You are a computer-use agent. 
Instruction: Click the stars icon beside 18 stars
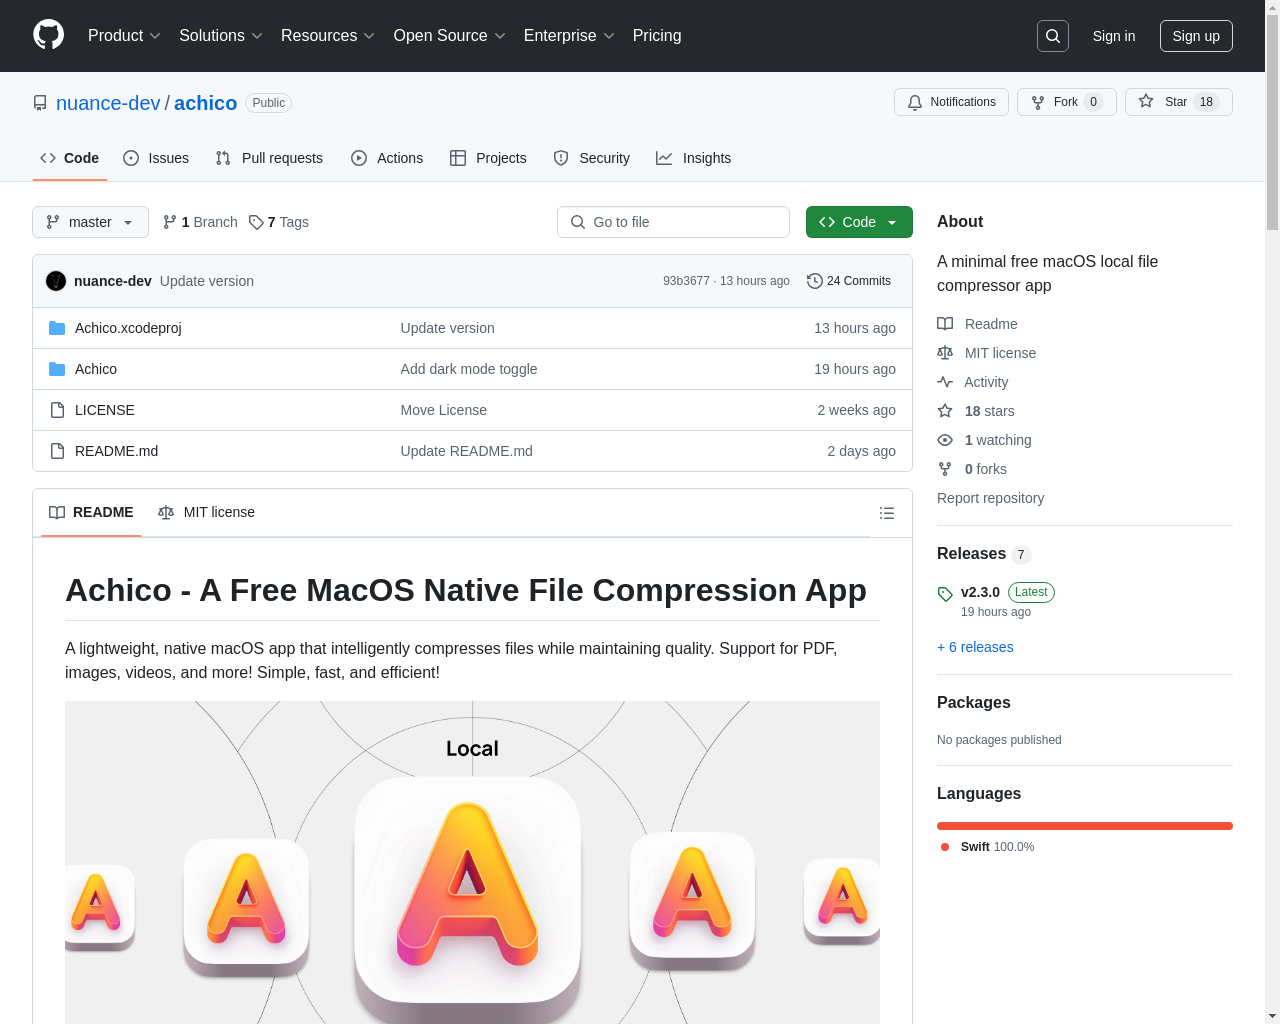pos(945,411)
